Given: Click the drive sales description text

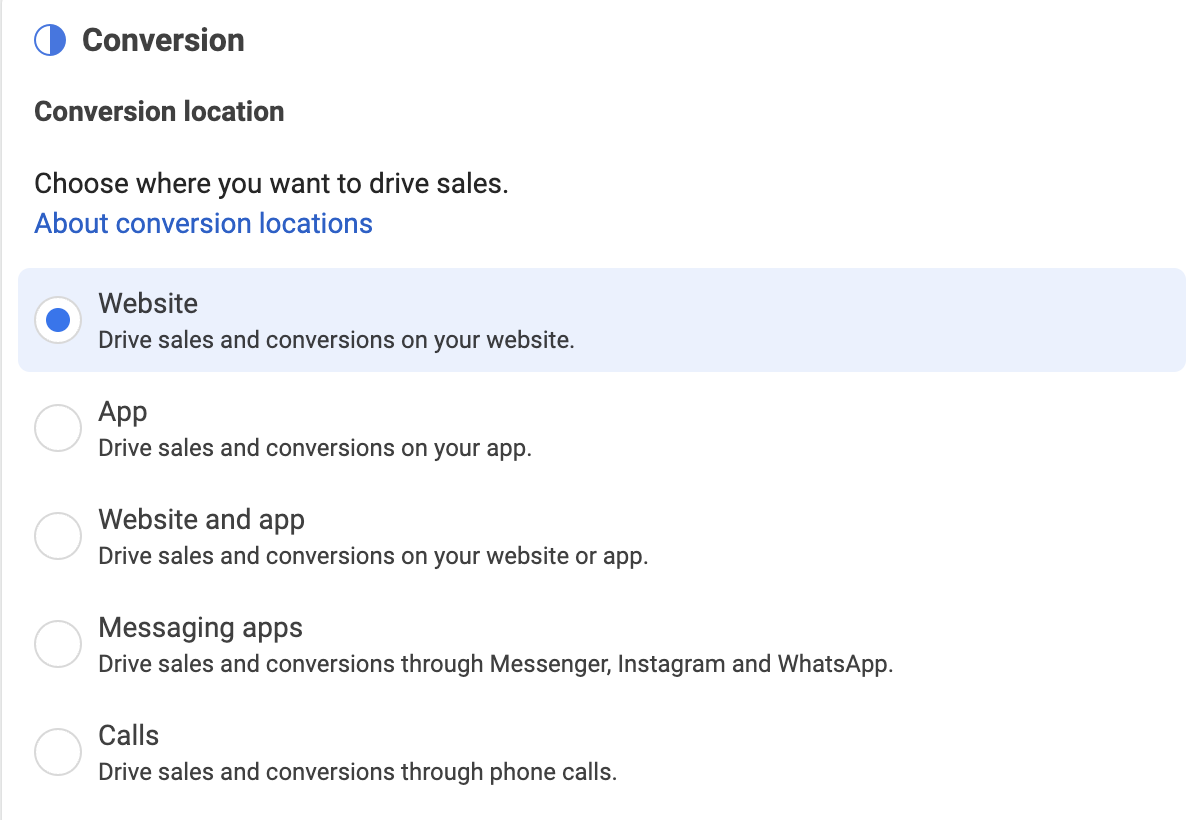Looking at the screenshot, I should tap(271, 183).
